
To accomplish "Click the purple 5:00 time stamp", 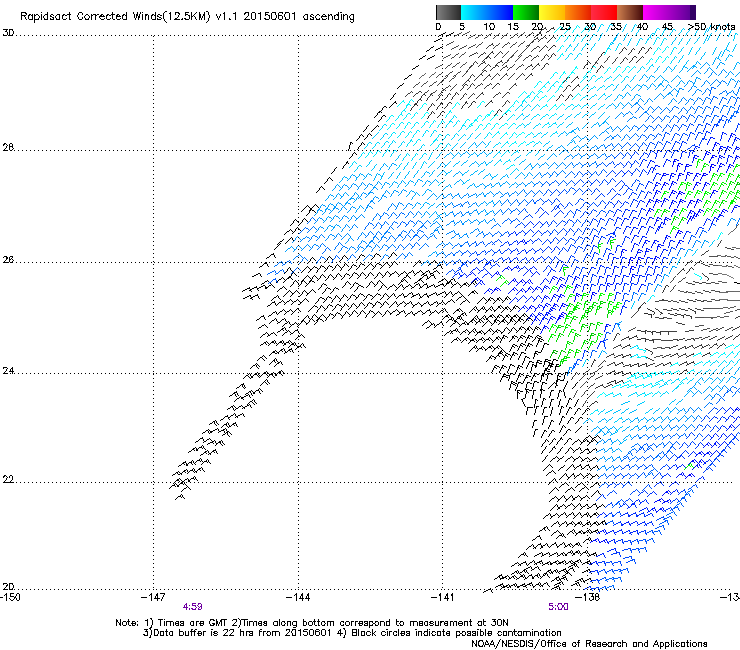I will click(x=558, y=607).
